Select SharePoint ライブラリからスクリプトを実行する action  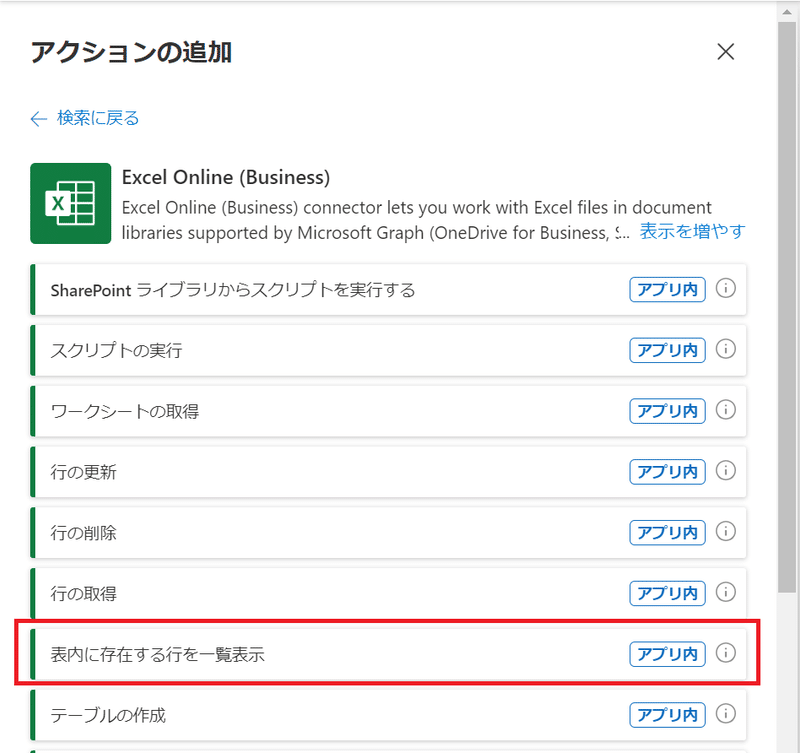click(x=388, y=290)
